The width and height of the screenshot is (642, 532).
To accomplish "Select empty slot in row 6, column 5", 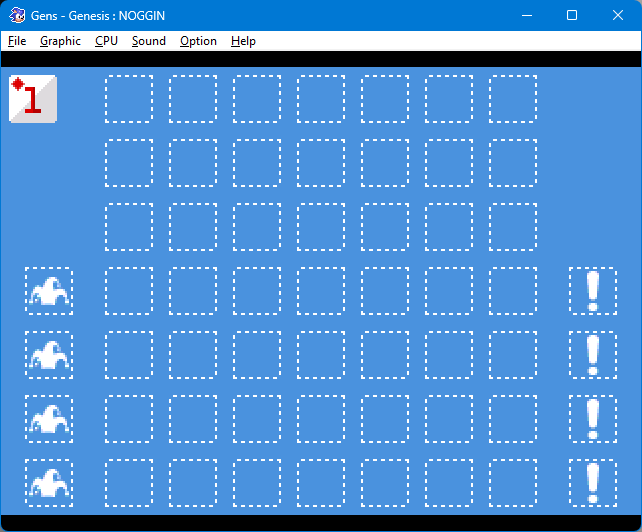I will pyautogui.click(x=385, y=419).
